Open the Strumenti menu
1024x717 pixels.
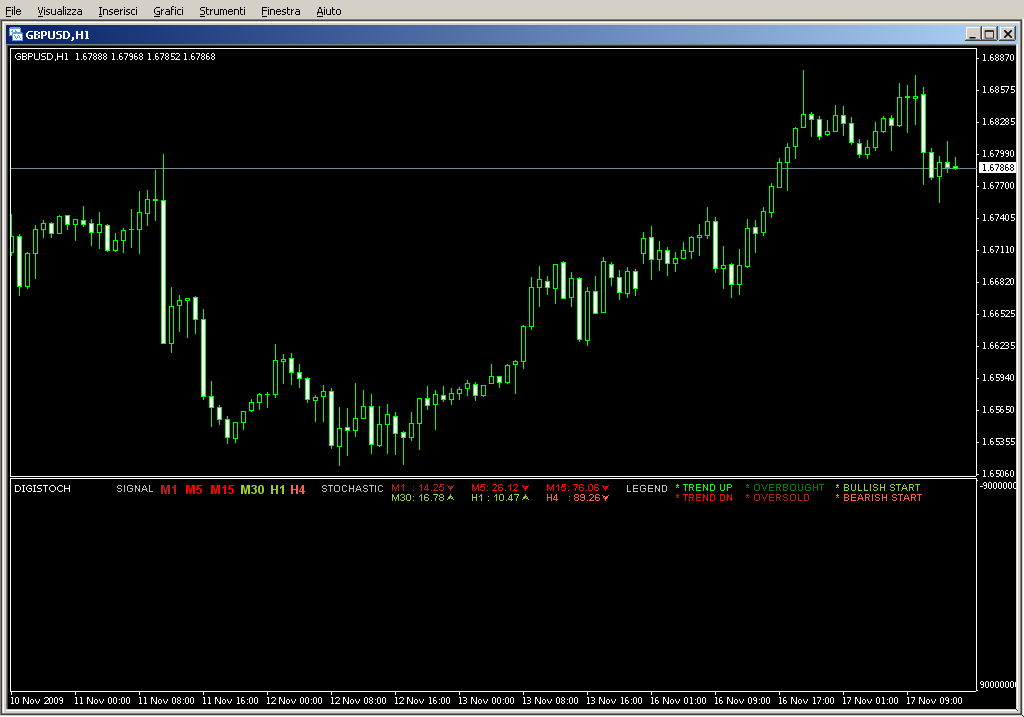(222, 11)
